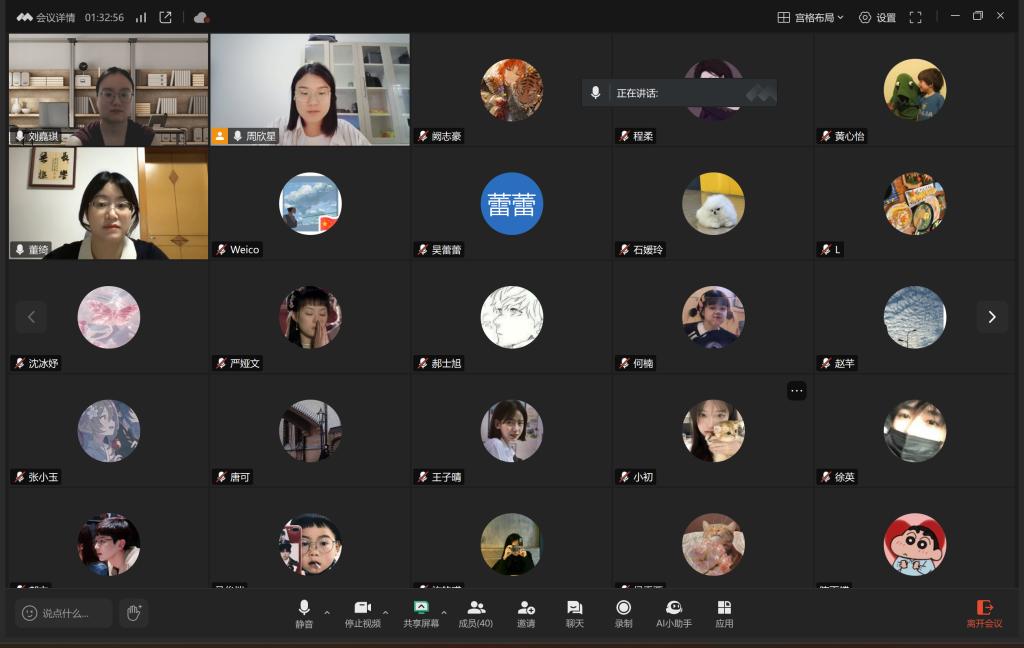1024x648 pixels.
Task: Expand audio options arrow beside 静音
Action: coord(327,612)
